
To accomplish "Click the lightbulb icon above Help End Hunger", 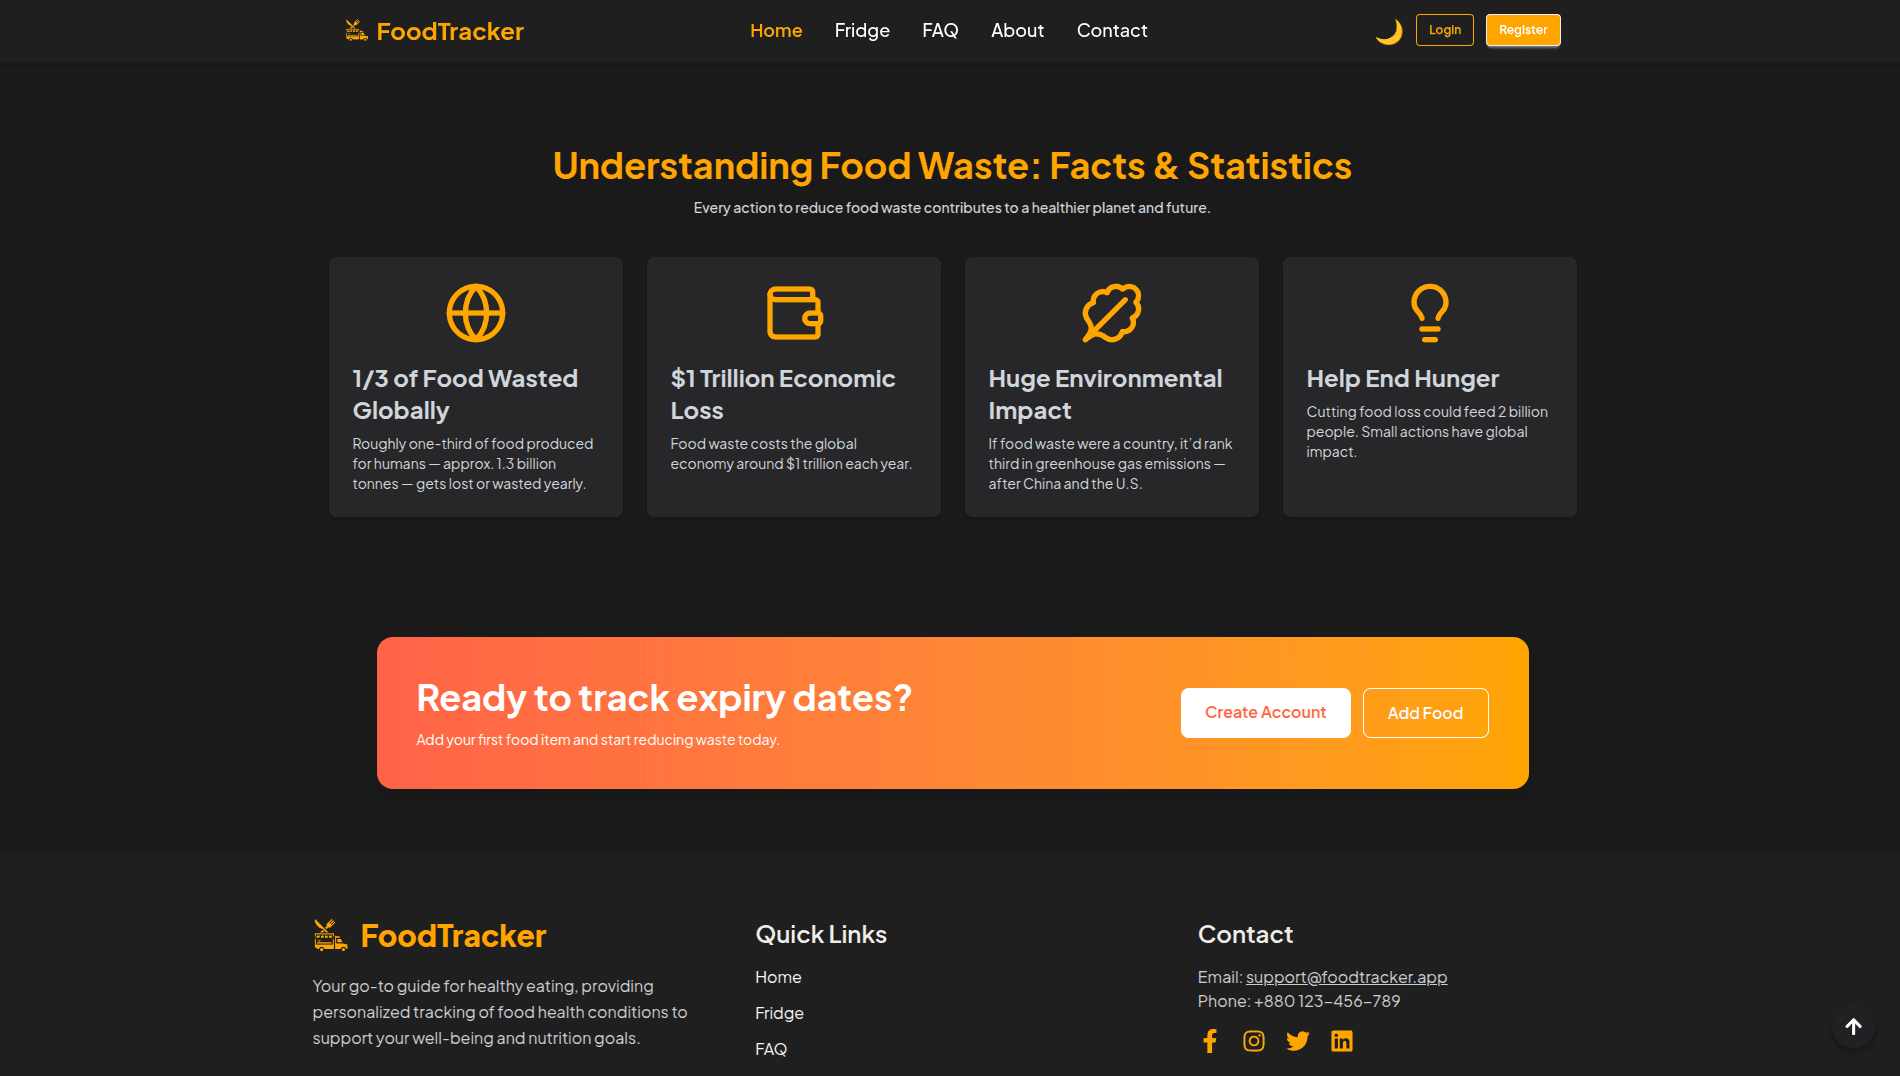I will 1429,311.
